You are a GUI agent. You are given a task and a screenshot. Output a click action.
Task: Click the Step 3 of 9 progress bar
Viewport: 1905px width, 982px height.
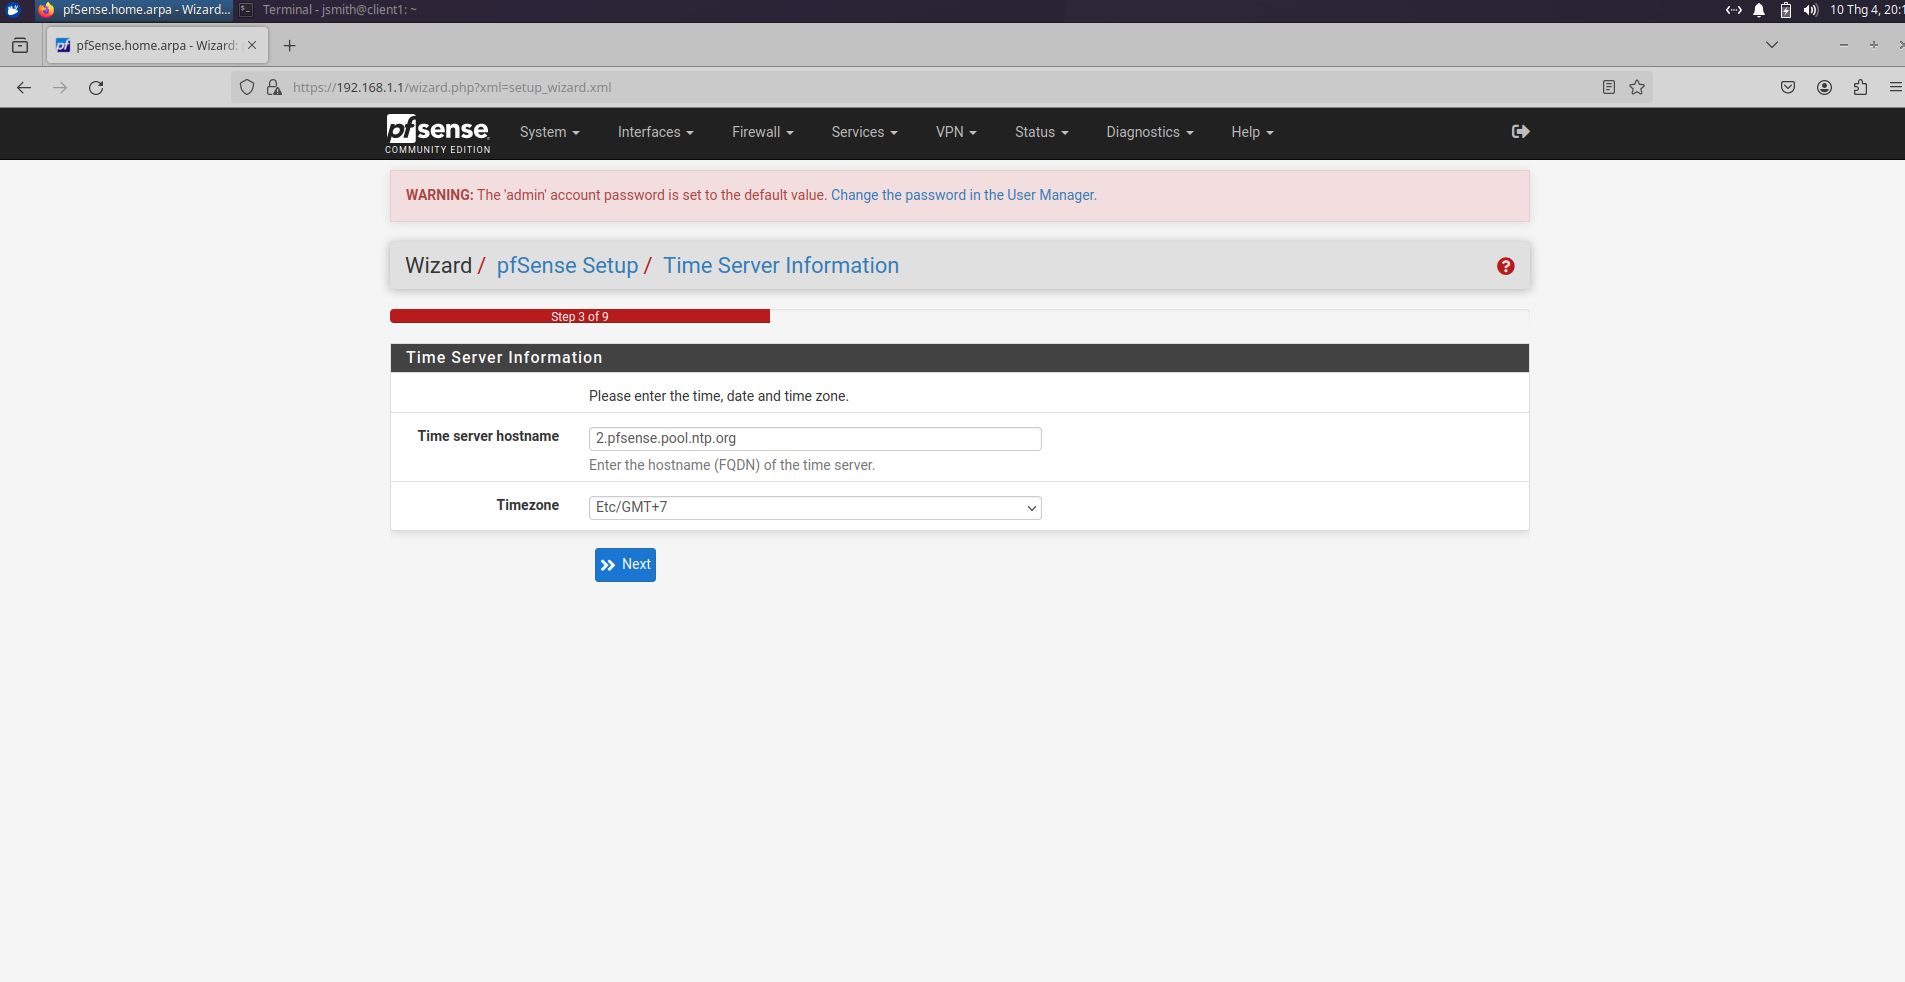point(580,316)
